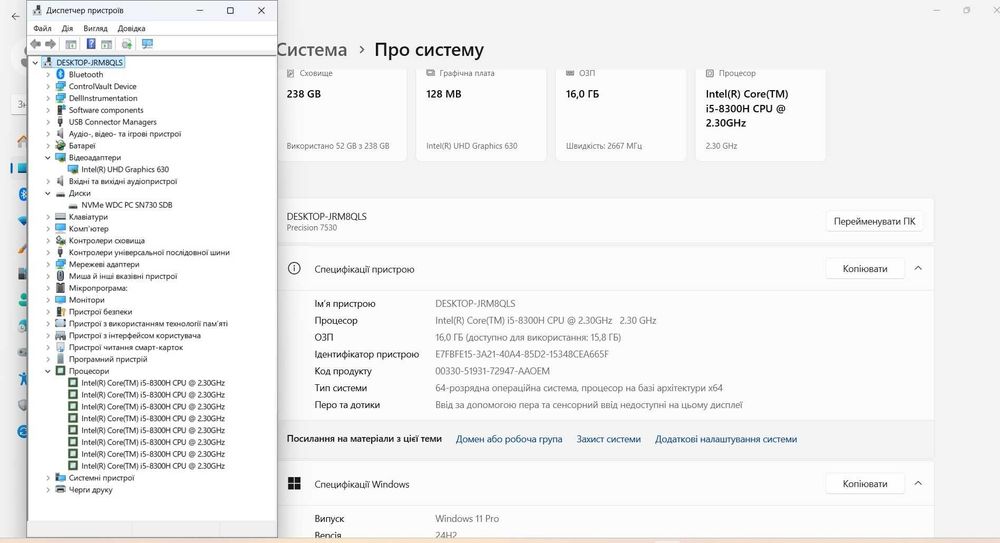The width and height of the screenshot is (1000, 543).
Task: Click the mouse icon beside Миша й інші вказівні пристрої
Action: 61,276
